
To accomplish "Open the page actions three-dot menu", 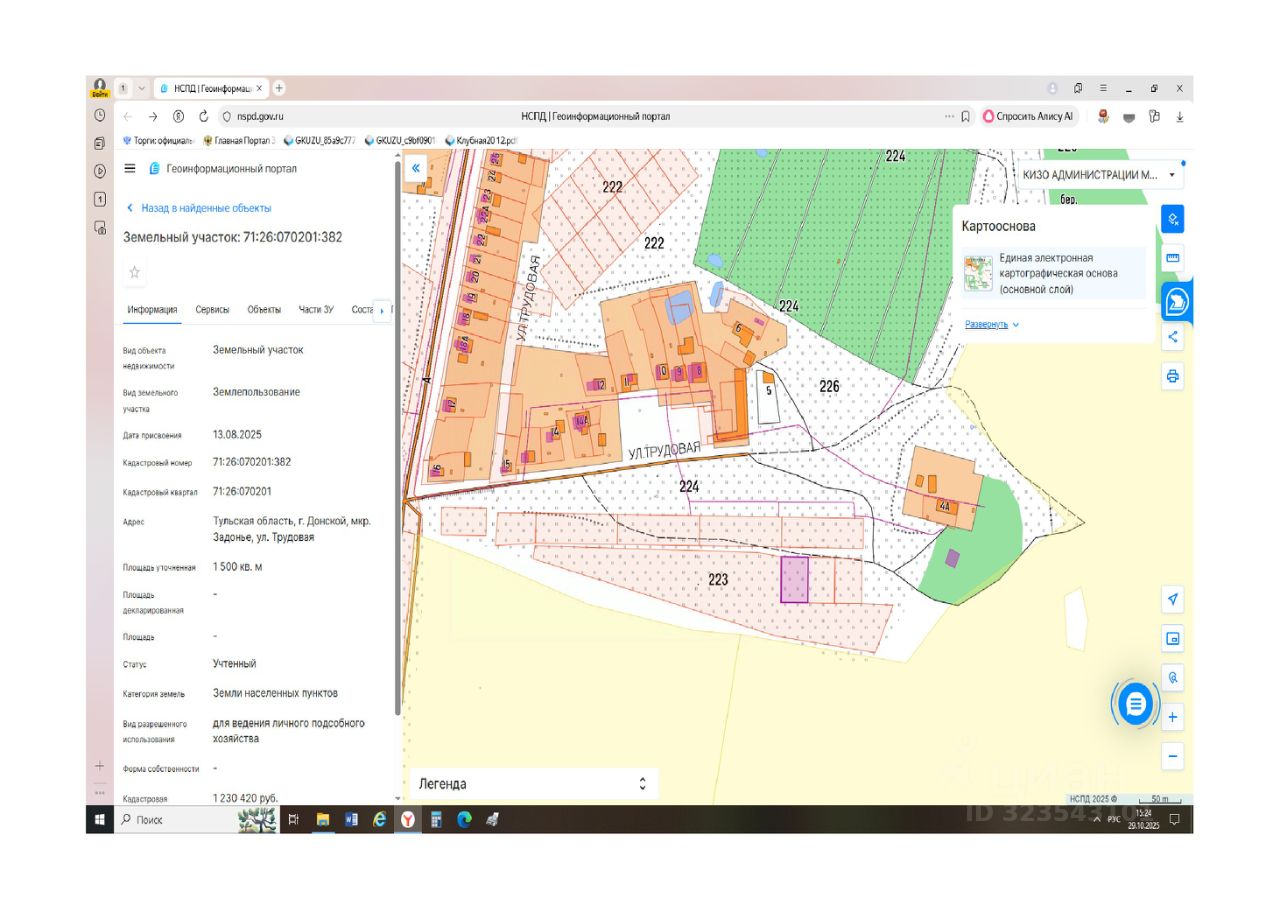I will 949,116.
